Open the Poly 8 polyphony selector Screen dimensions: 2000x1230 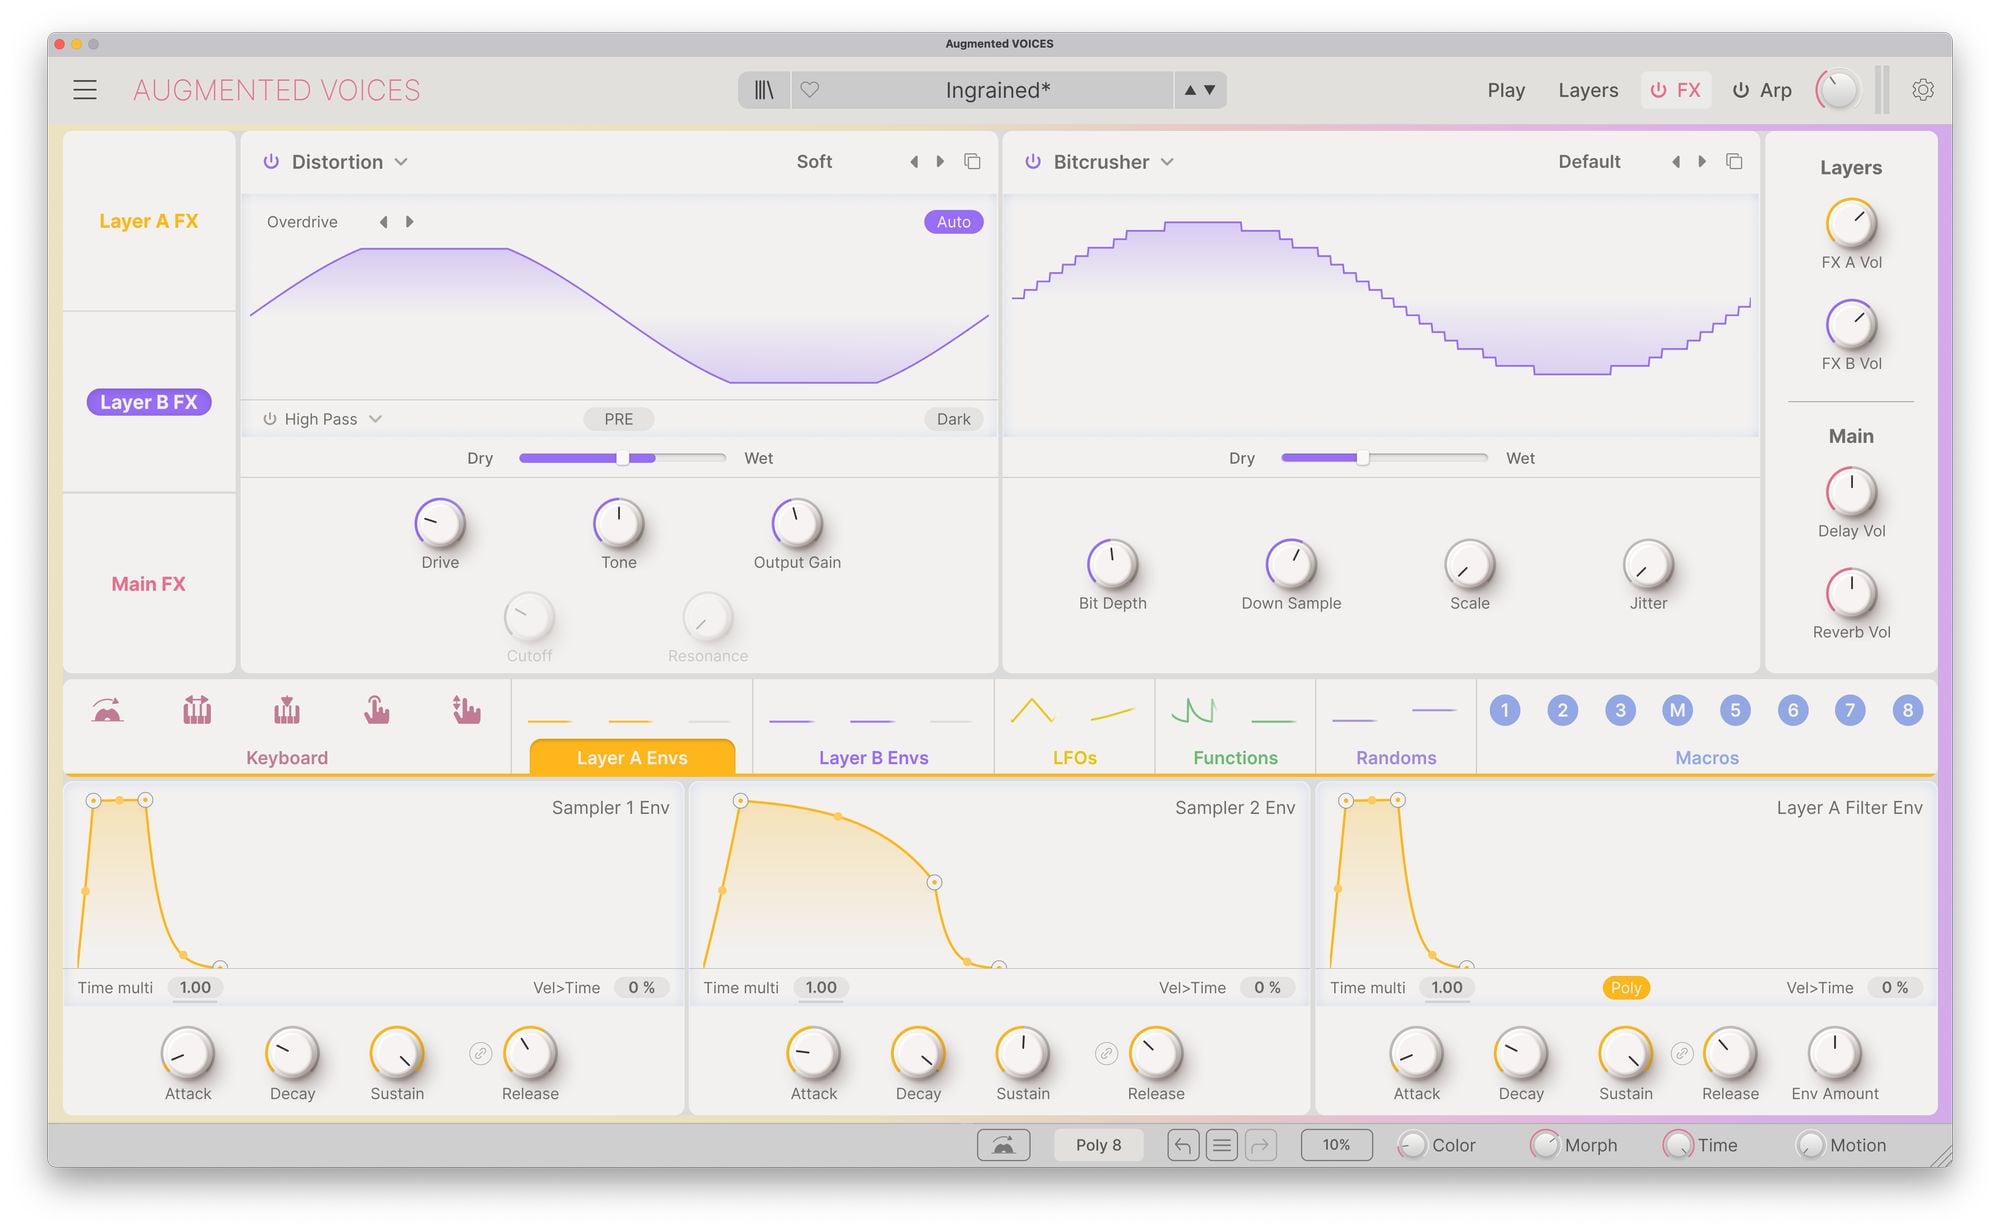tap(1099, 1145)
